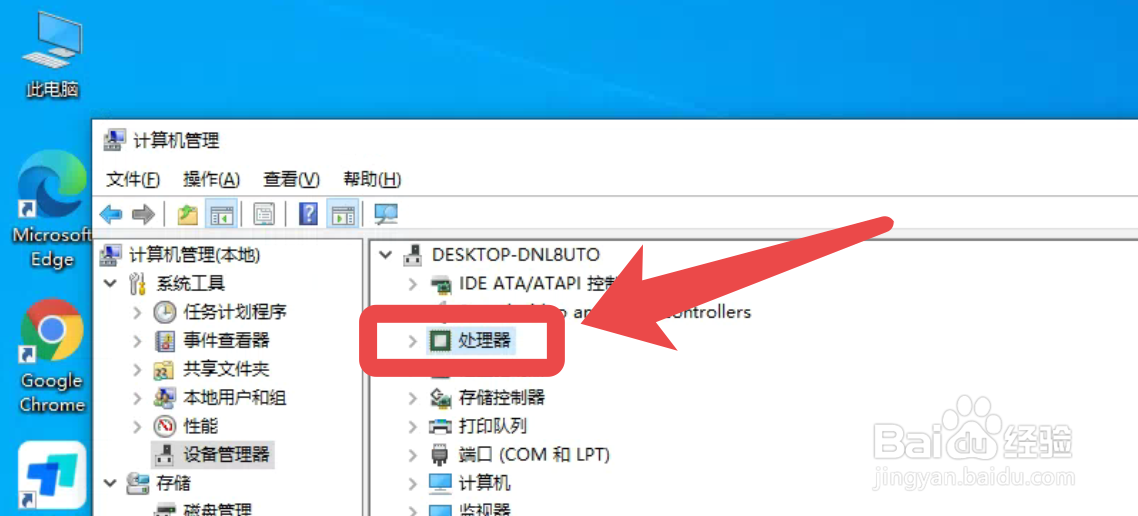This screenshot has height=516, width=1138.
Task: Open the 文件(F) menu
Action: click(x=133, y=179)
